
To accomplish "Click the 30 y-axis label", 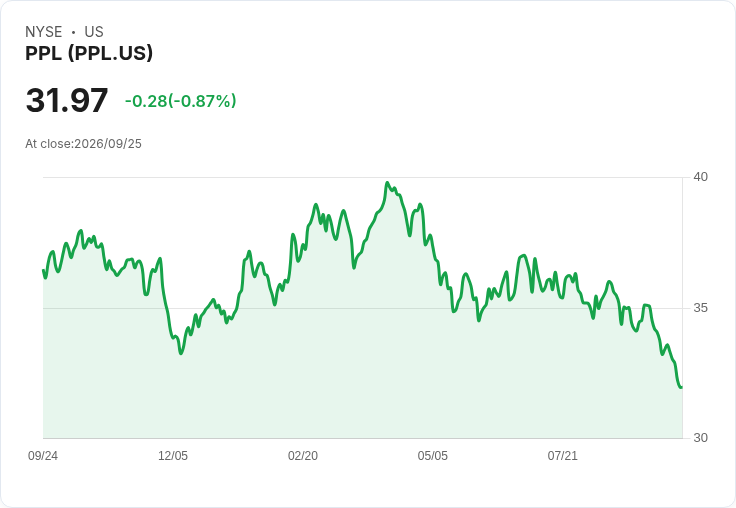I will (x=700, y=438).
